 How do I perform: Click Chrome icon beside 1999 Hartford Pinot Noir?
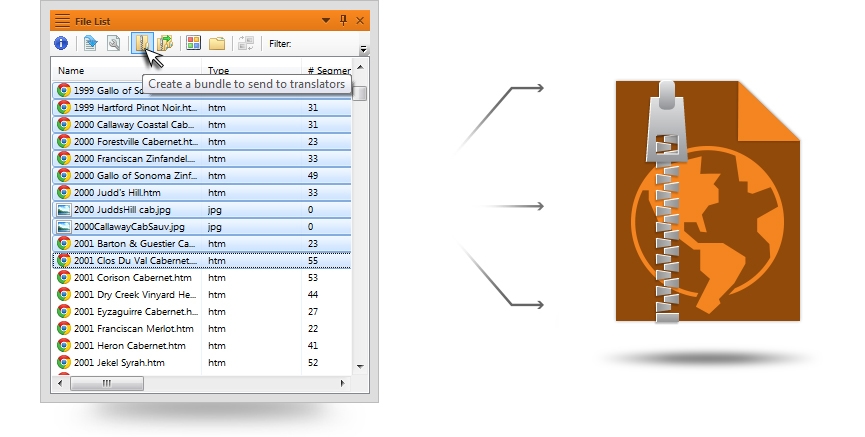pyautogui.click(x=64, y=107)
